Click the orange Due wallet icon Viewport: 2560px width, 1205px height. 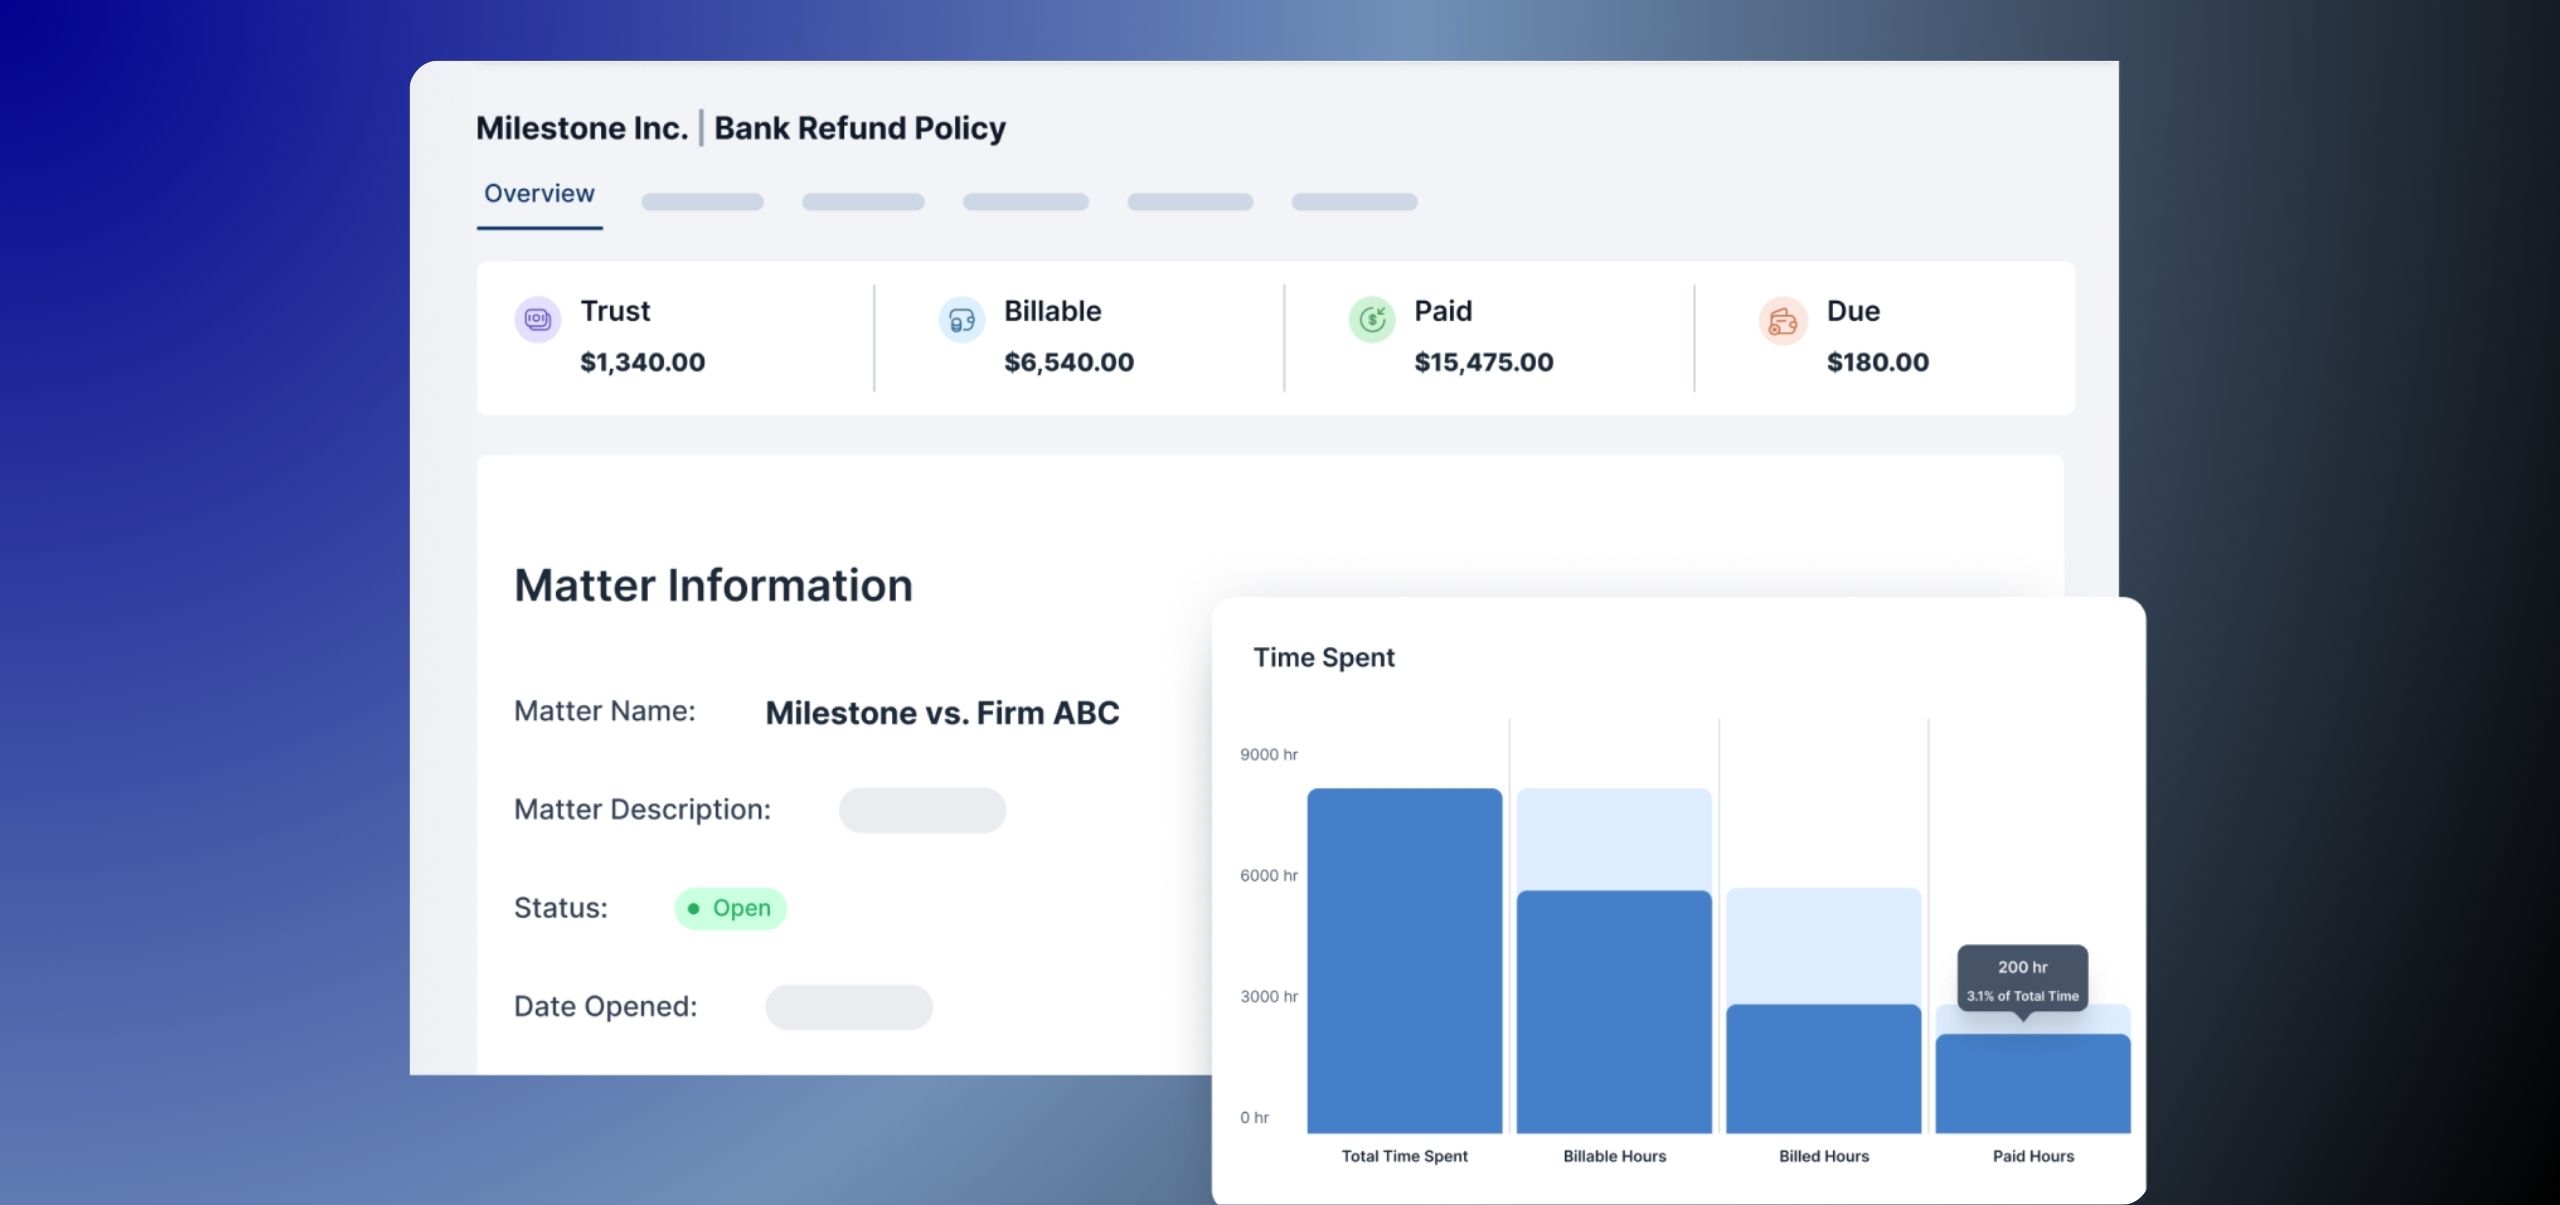1782,321
